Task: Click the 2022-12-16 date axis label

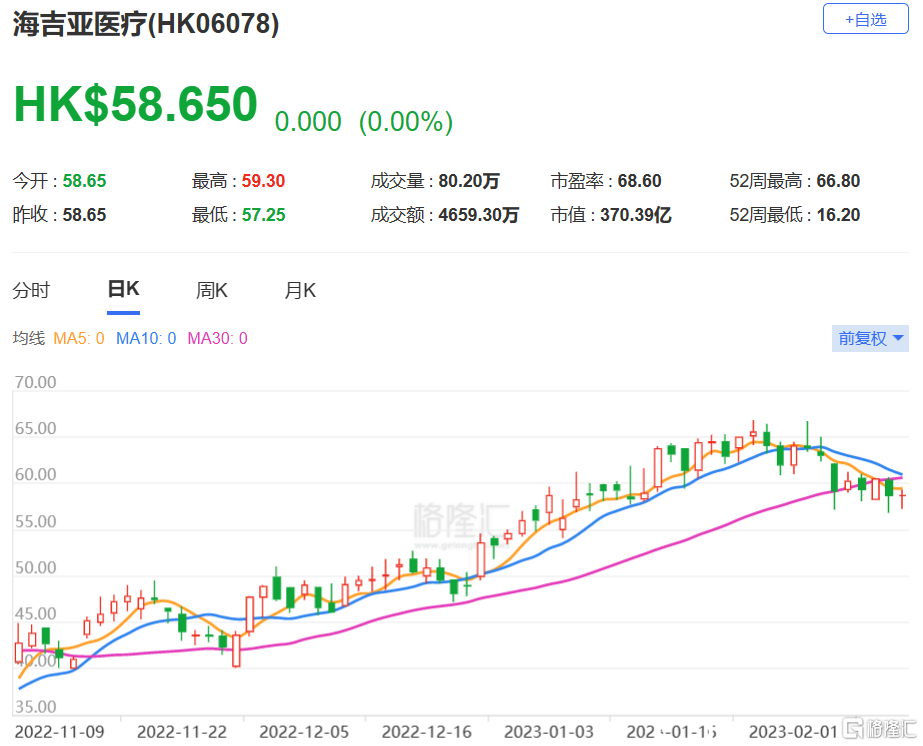Action: click(x=427, y=732)
